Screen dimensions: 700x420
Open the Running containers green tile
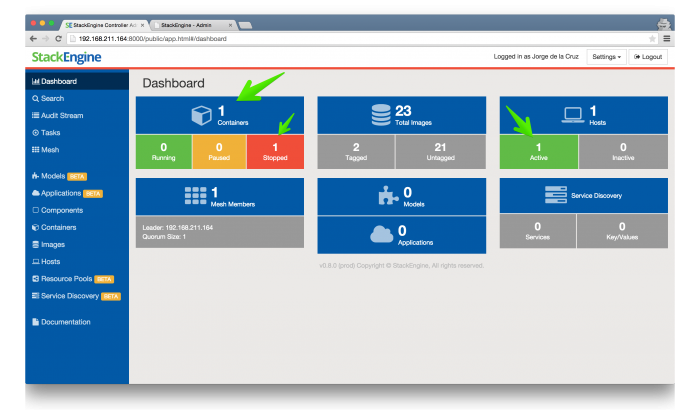163,152
